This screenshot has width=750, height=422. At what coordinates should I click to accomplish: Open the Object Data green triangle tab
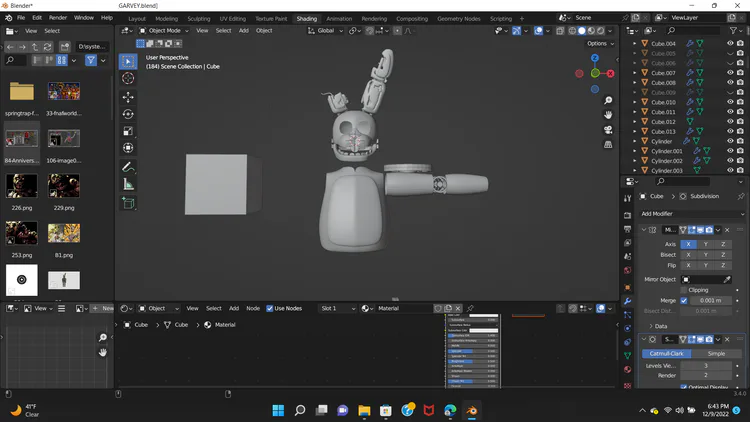(x=628, y=355)
